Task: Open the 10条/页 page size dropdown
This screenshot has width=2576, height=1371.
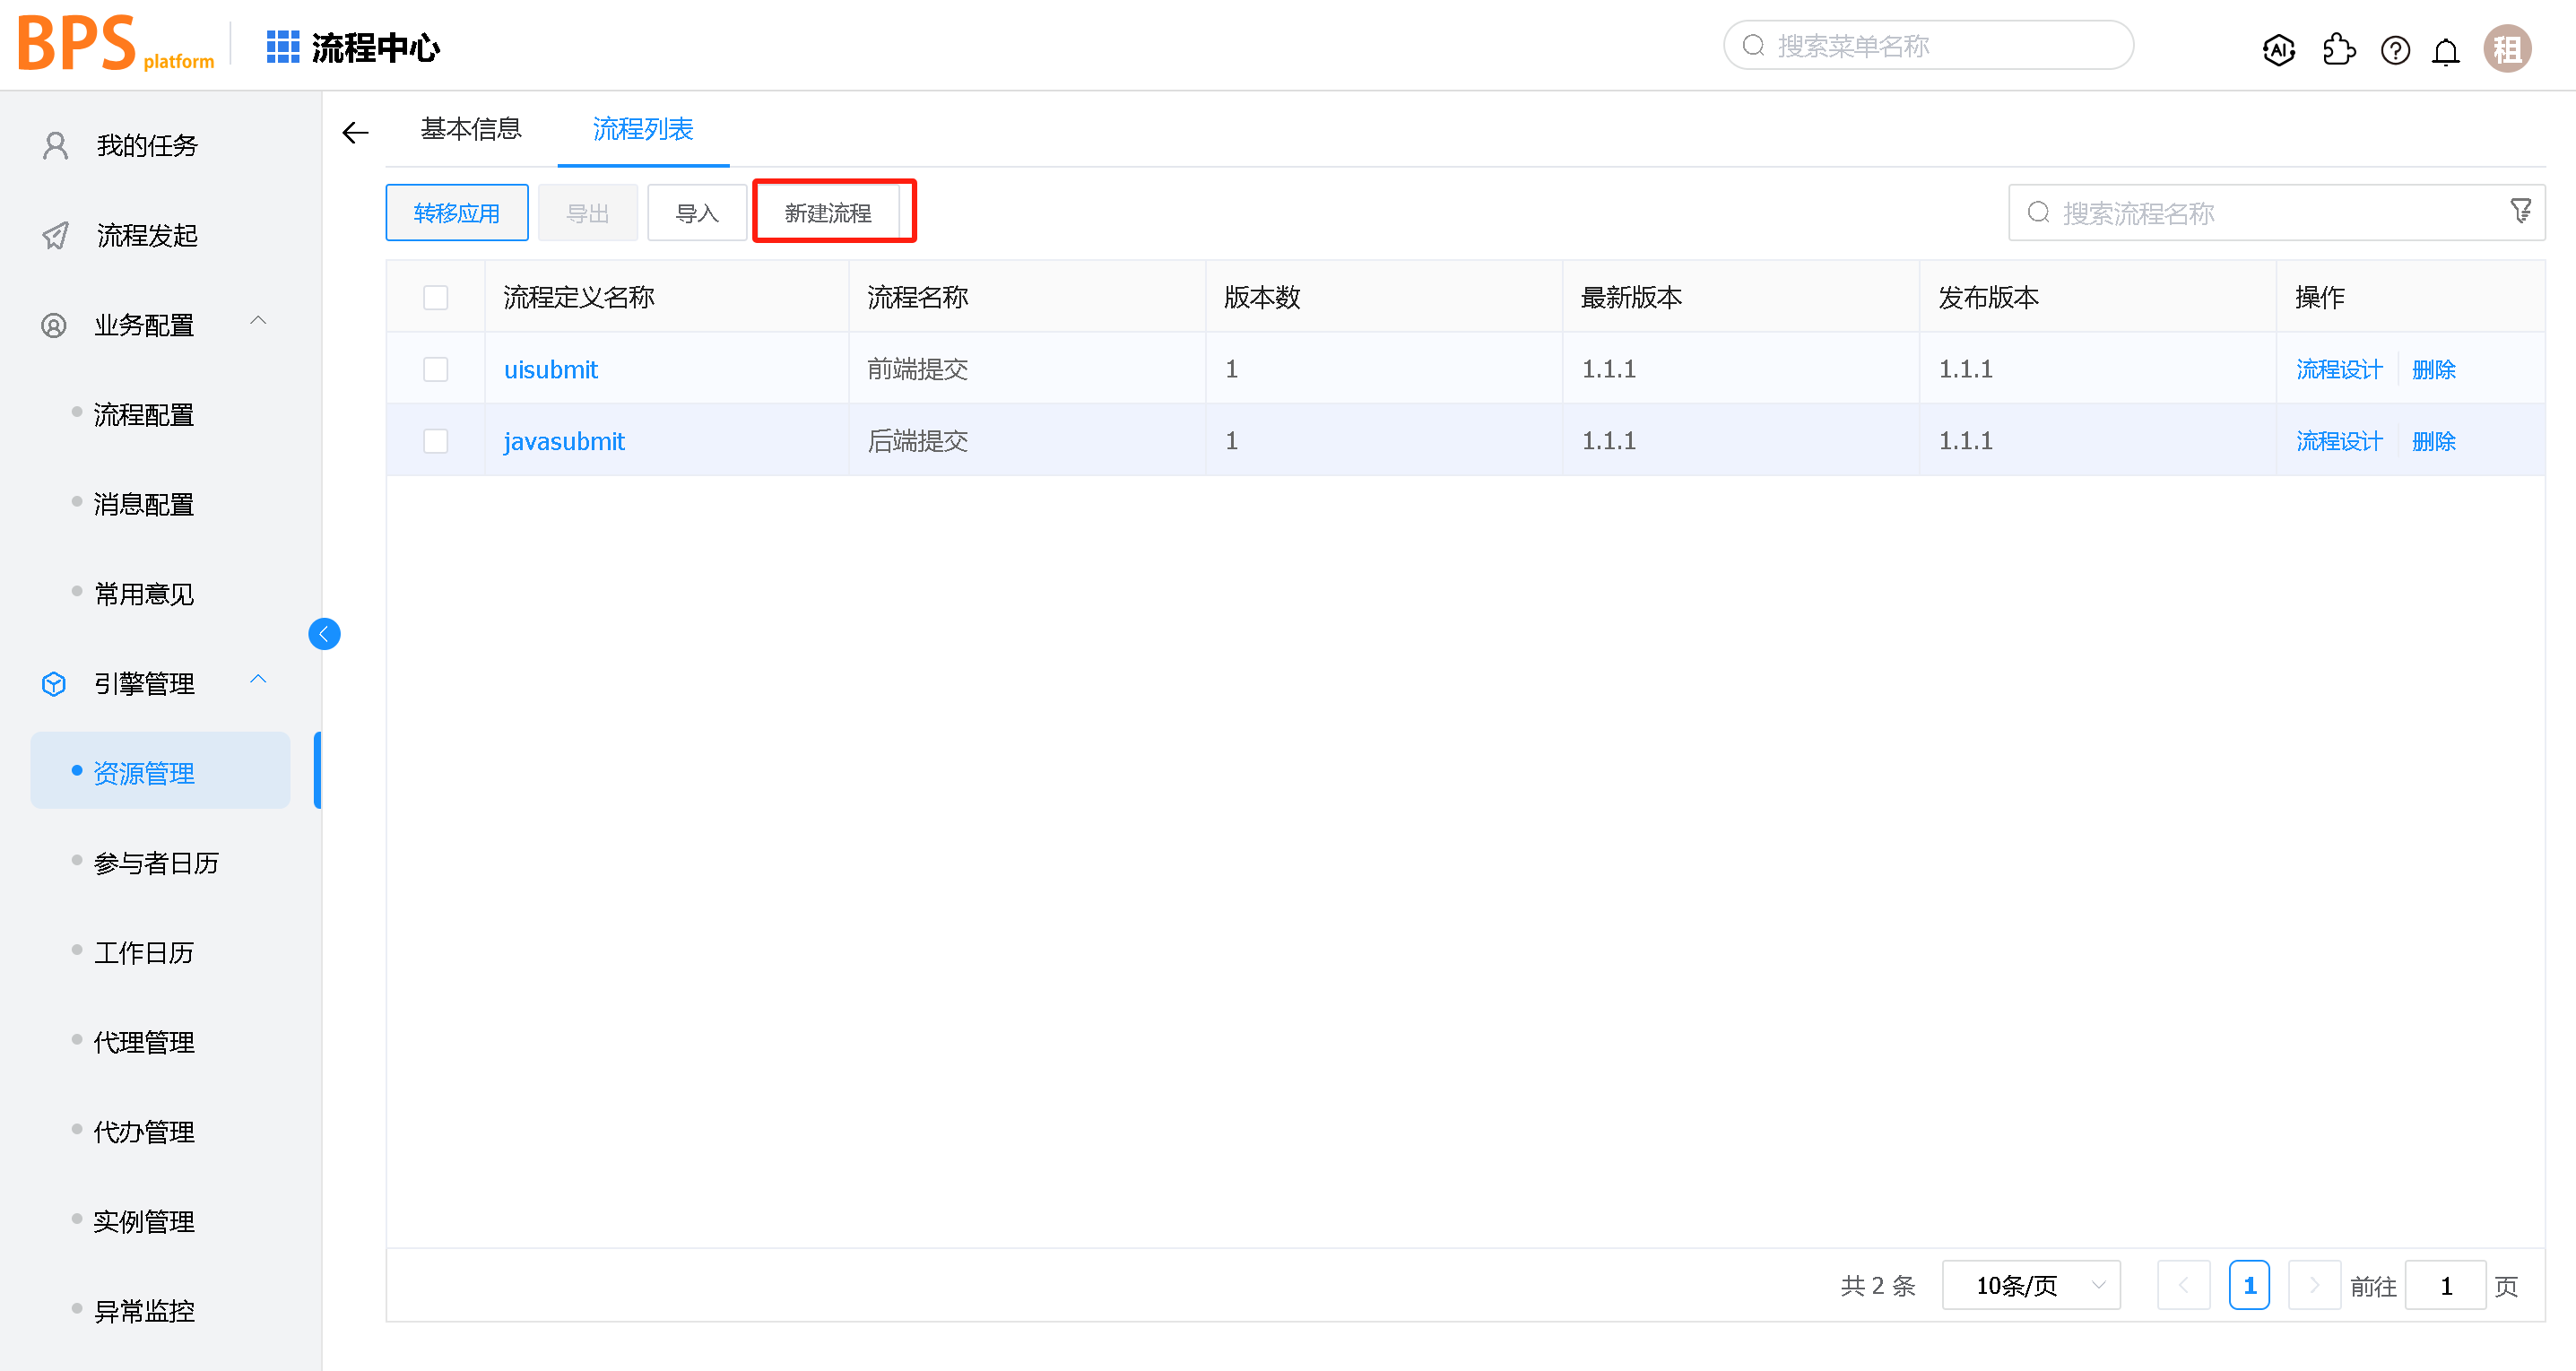Action: [x=2030, y=1285]
